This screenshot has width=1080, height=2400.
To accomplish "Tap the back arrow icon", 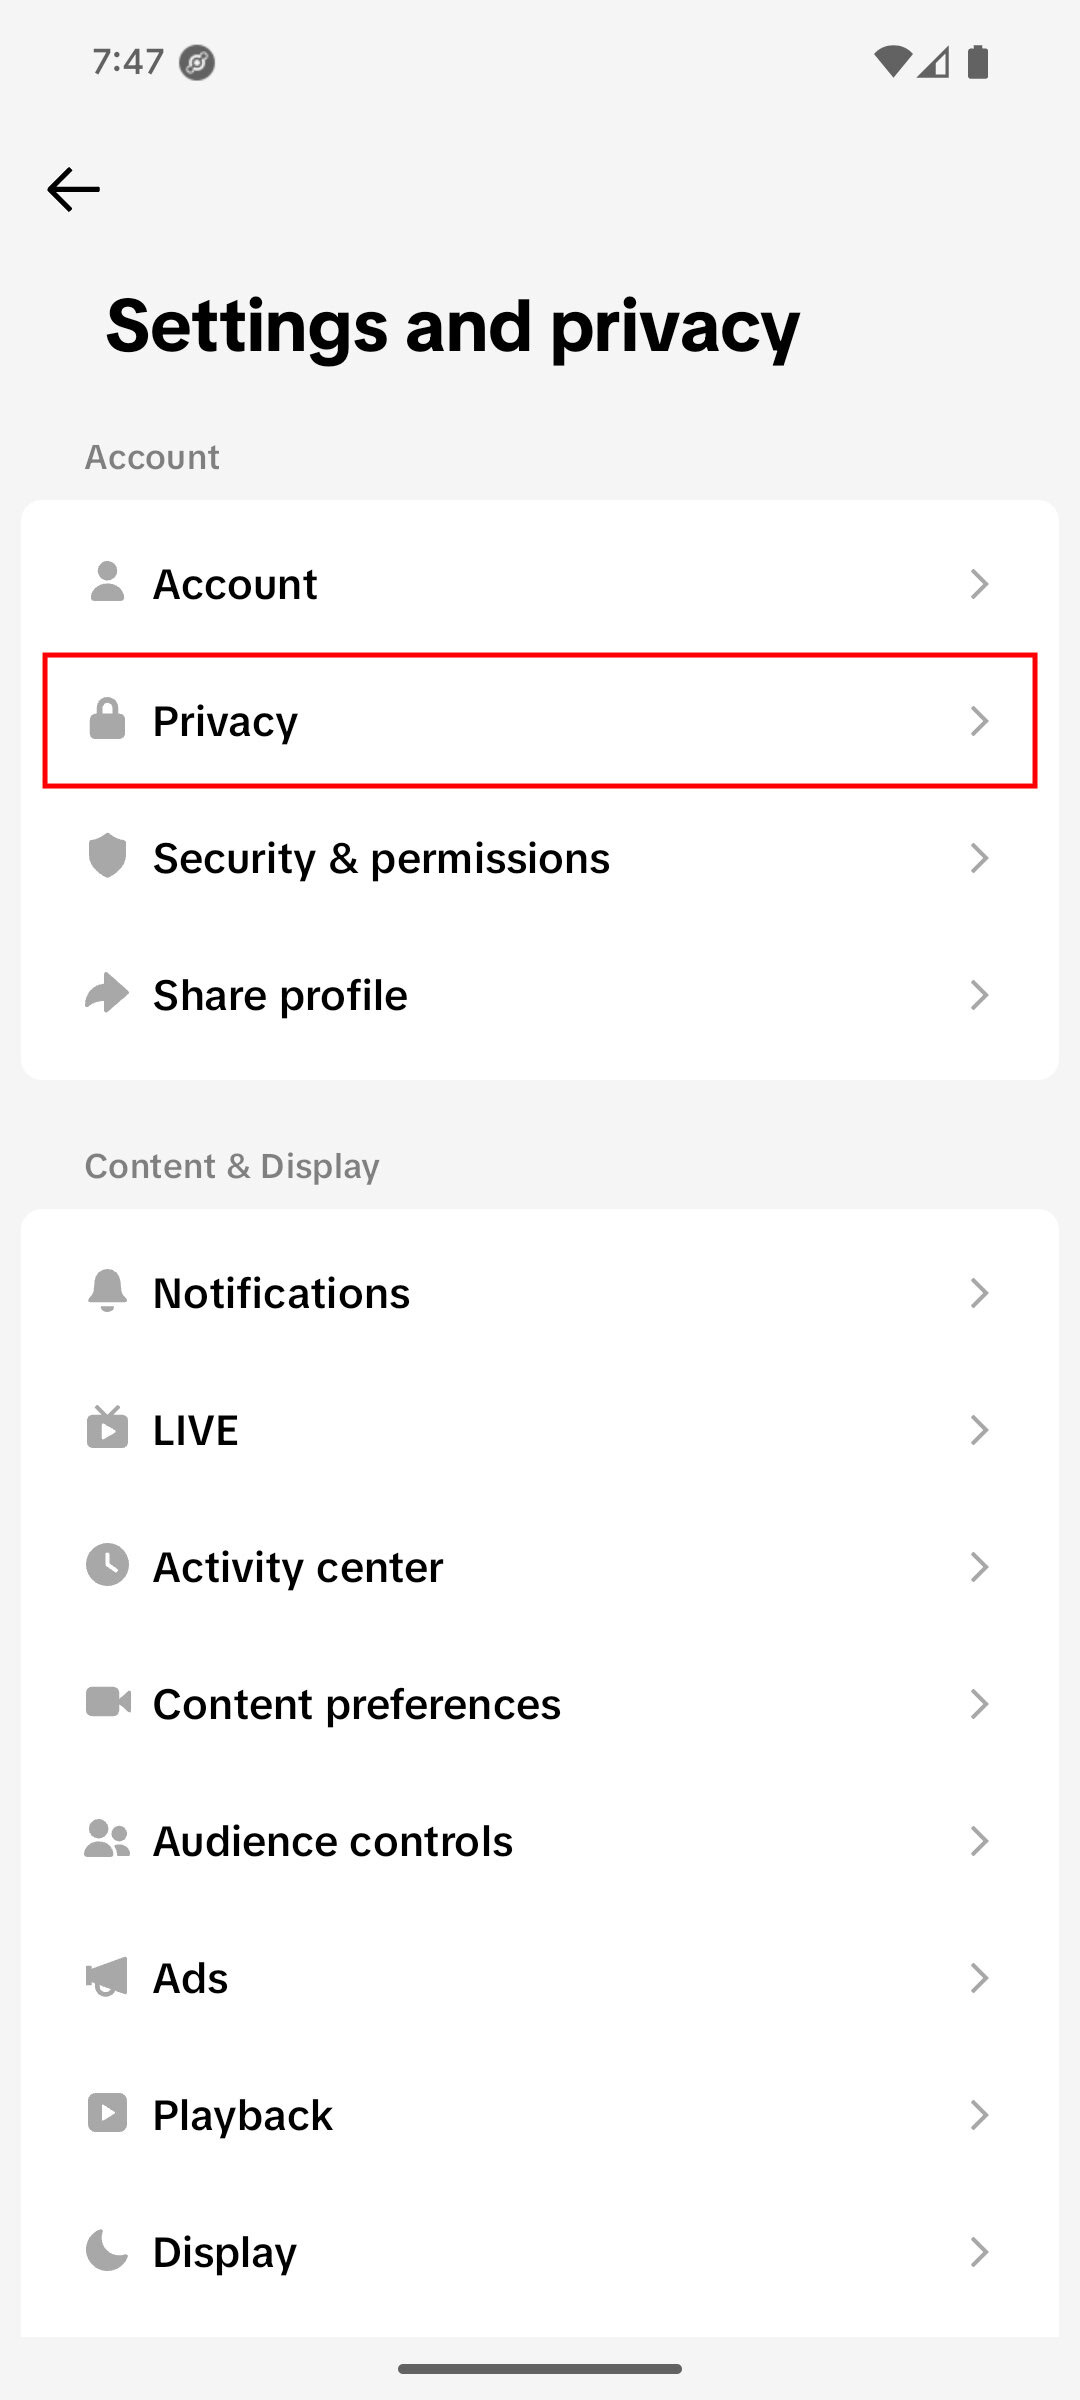I will point(73,190).
